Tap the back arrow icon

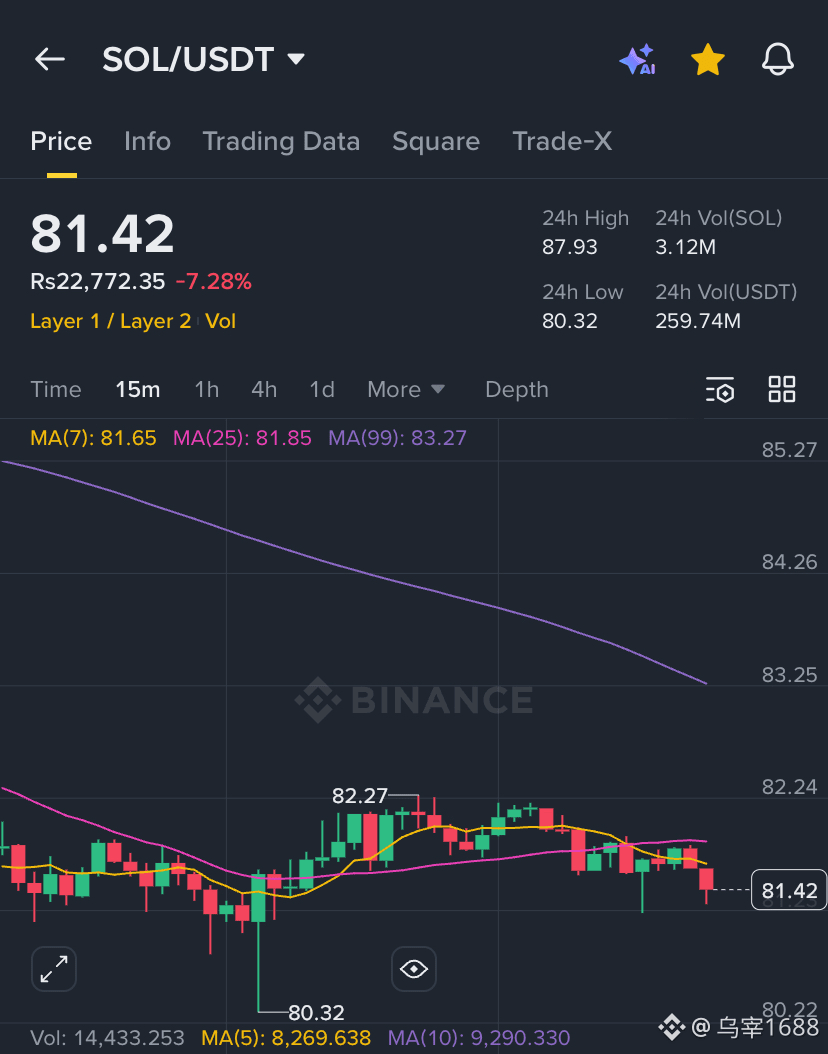tap(50, 59)
